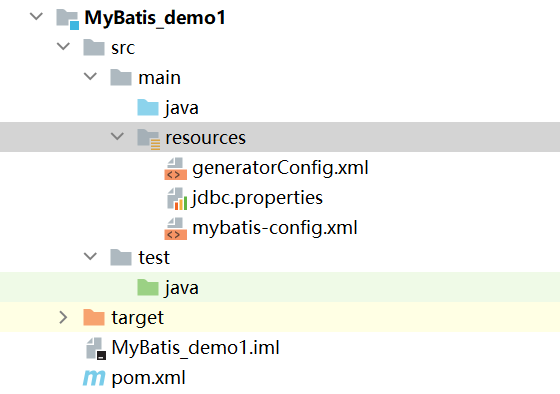Select jdbc.properties file name
The image size is (560, 394).
click(258, 198)
